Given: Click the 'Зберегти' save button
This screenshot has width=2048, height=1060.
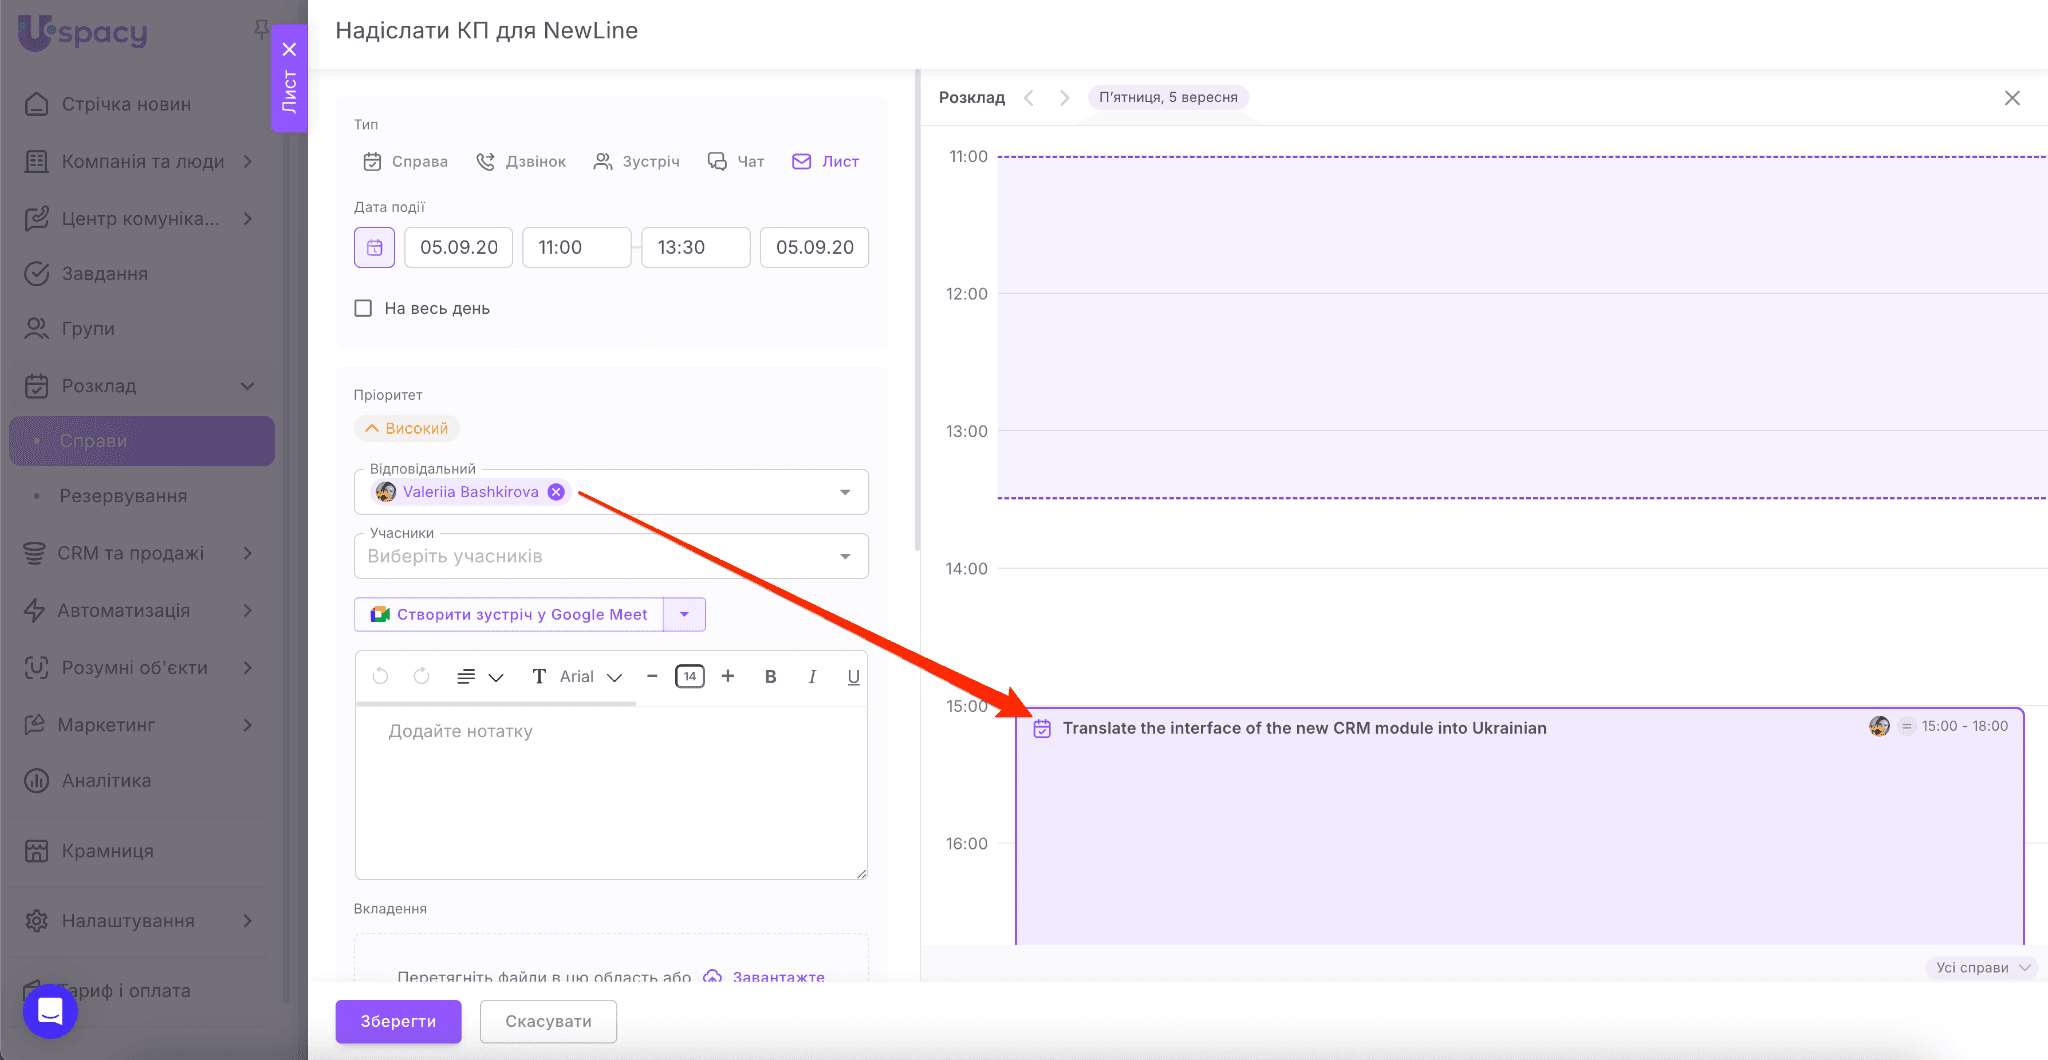Looking at the screenshot, I should click(x=398, y=1021).
